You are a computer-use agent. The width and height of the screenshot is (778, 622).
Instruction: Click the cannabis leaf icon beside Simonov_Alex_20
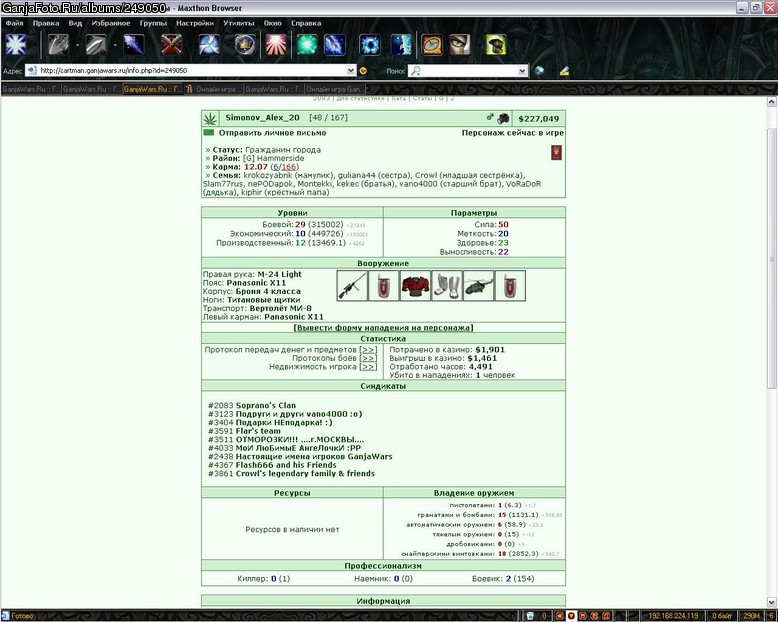(x=210, y=119)
